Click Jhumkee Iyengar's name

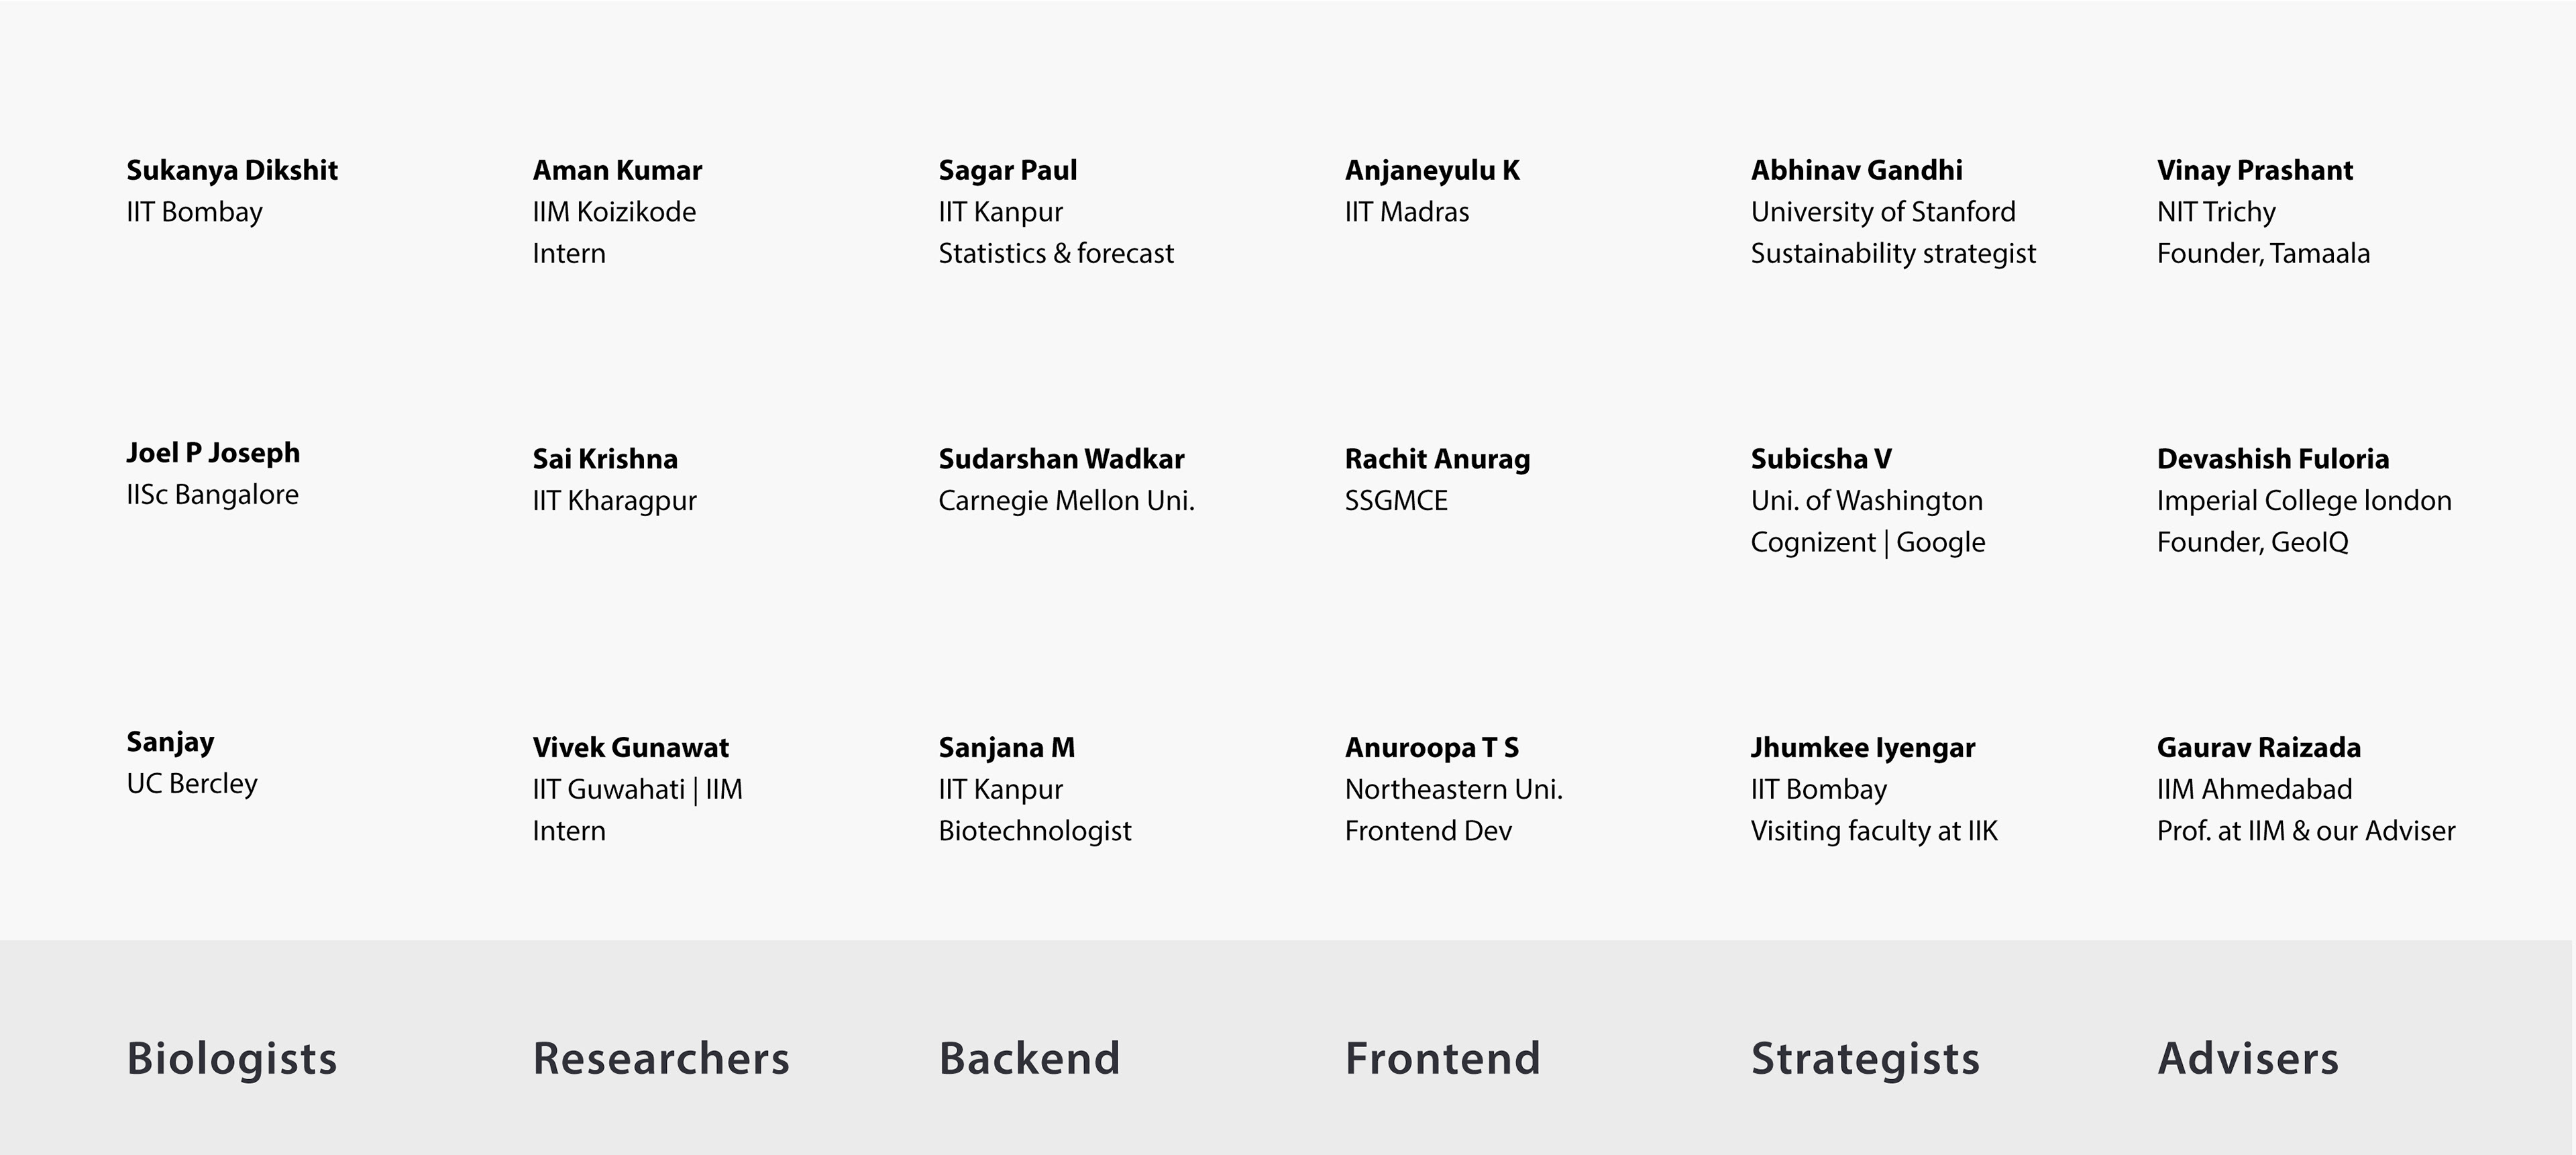click(x=1862, y=748)
